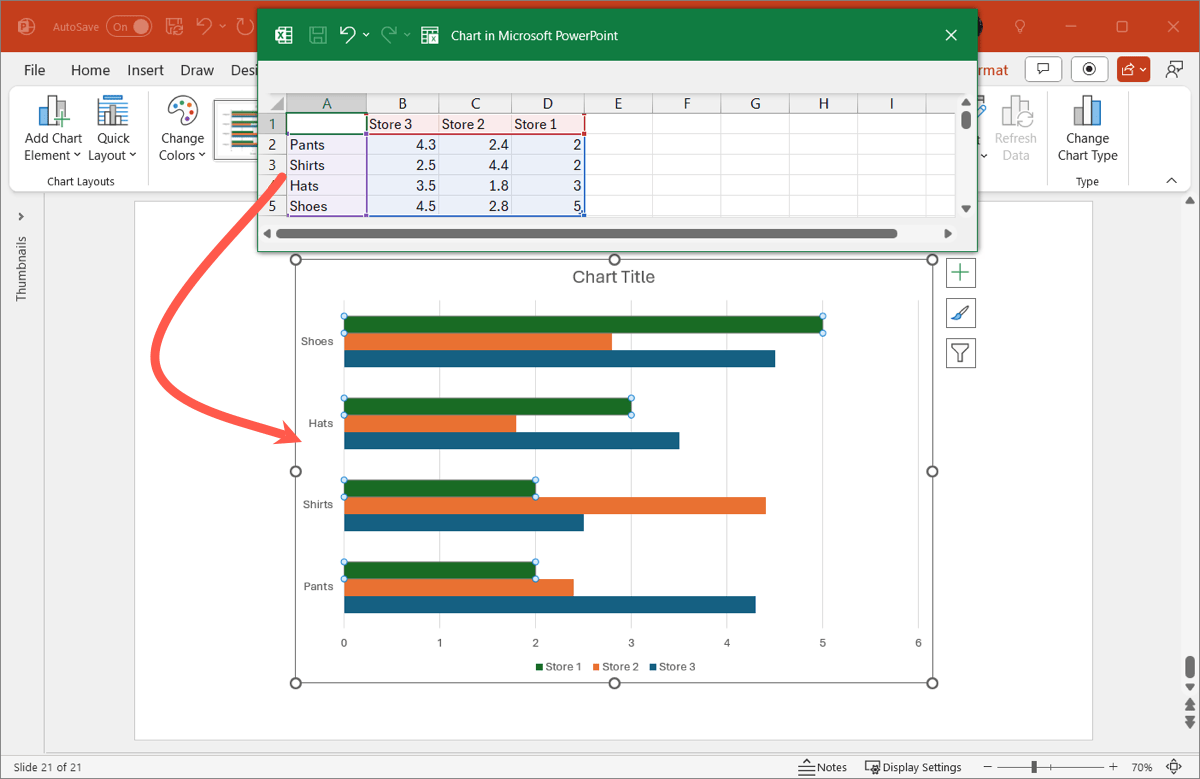This screenshot has width=1200, height=779.
Task: Expand the Thumbnails pane chevron
Action: point(21,217)
